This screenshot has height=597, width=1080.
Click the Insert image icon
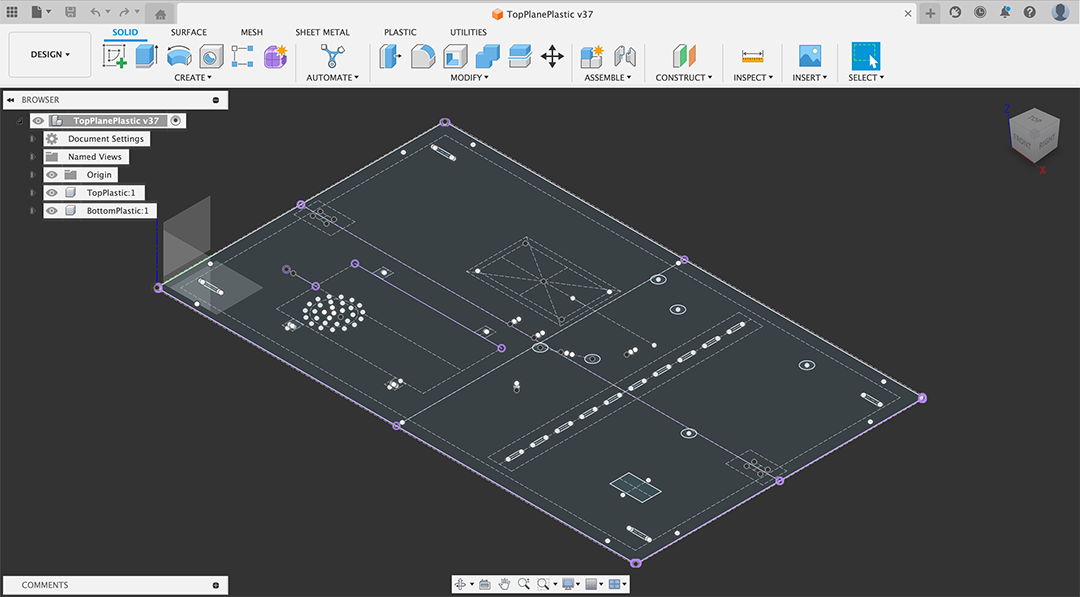pos(810,56)
